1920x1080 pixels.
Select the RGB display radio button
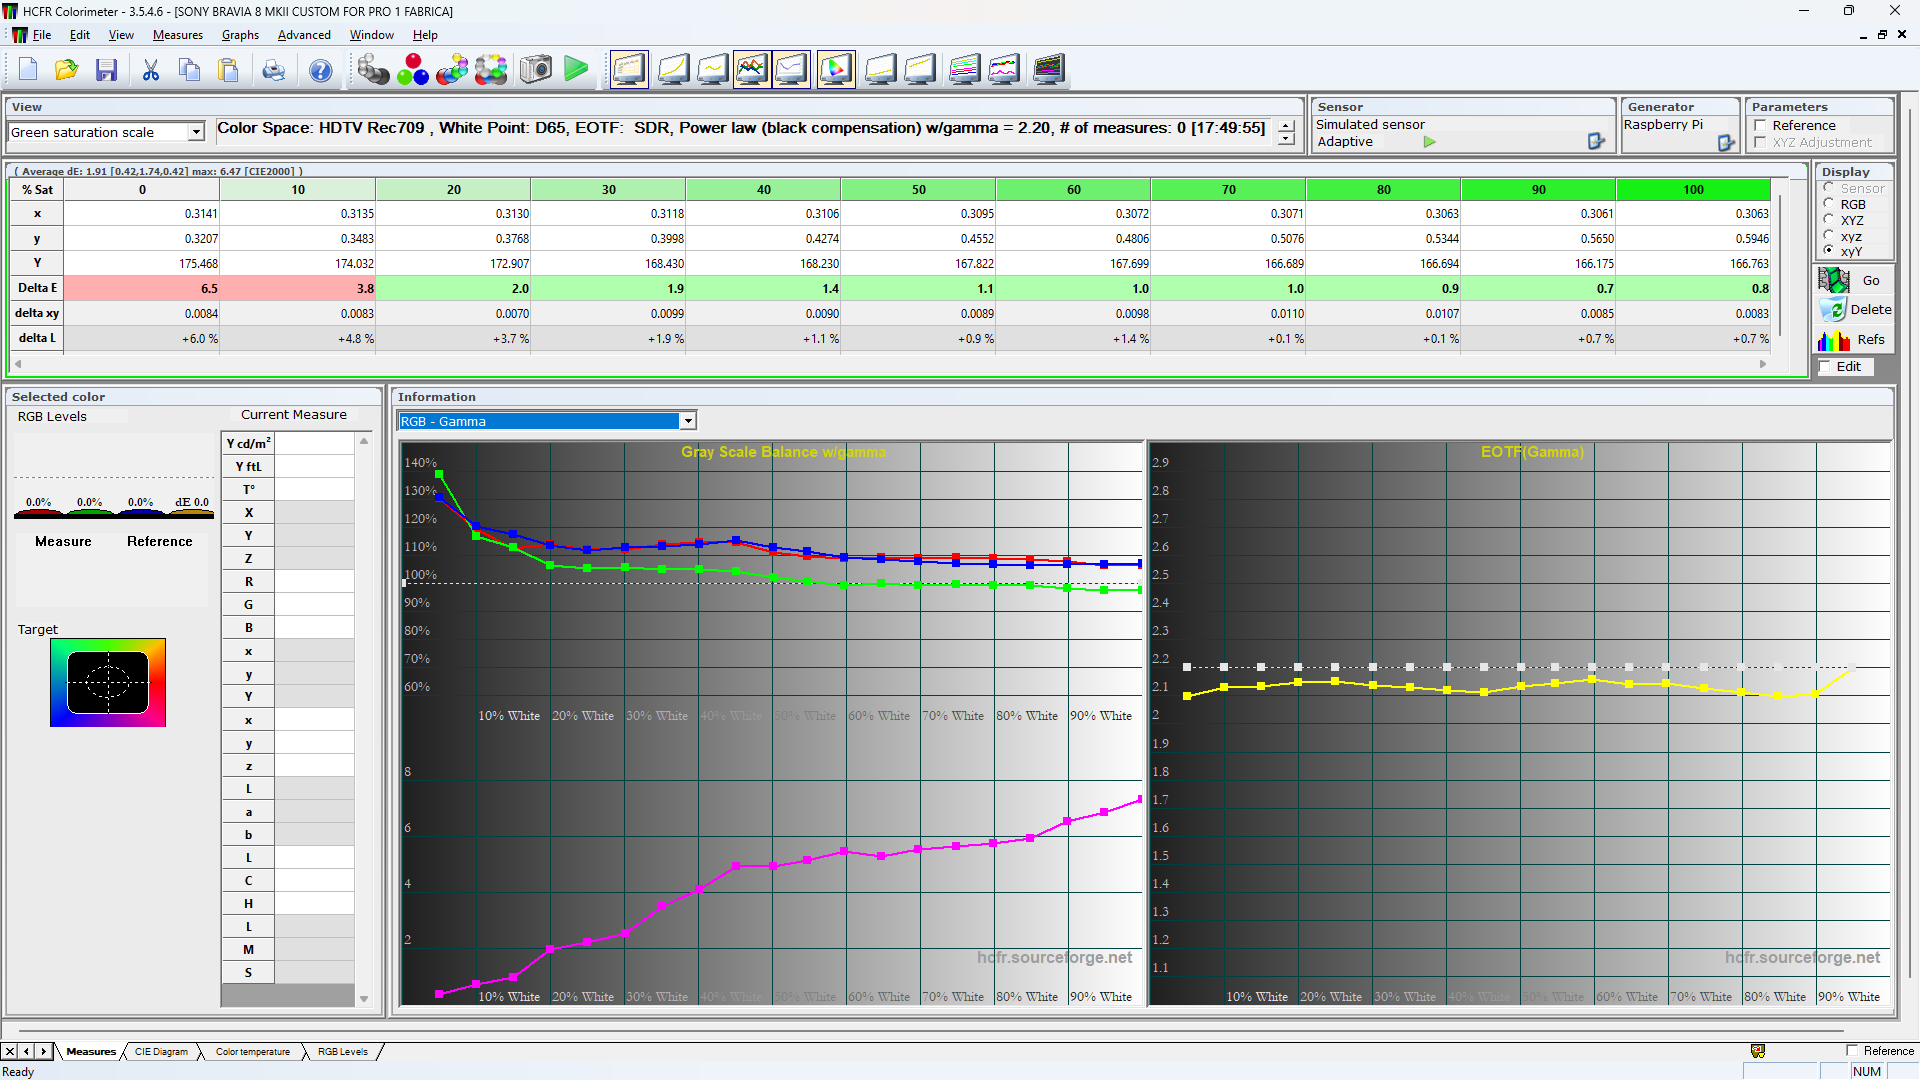(1829, 204)
